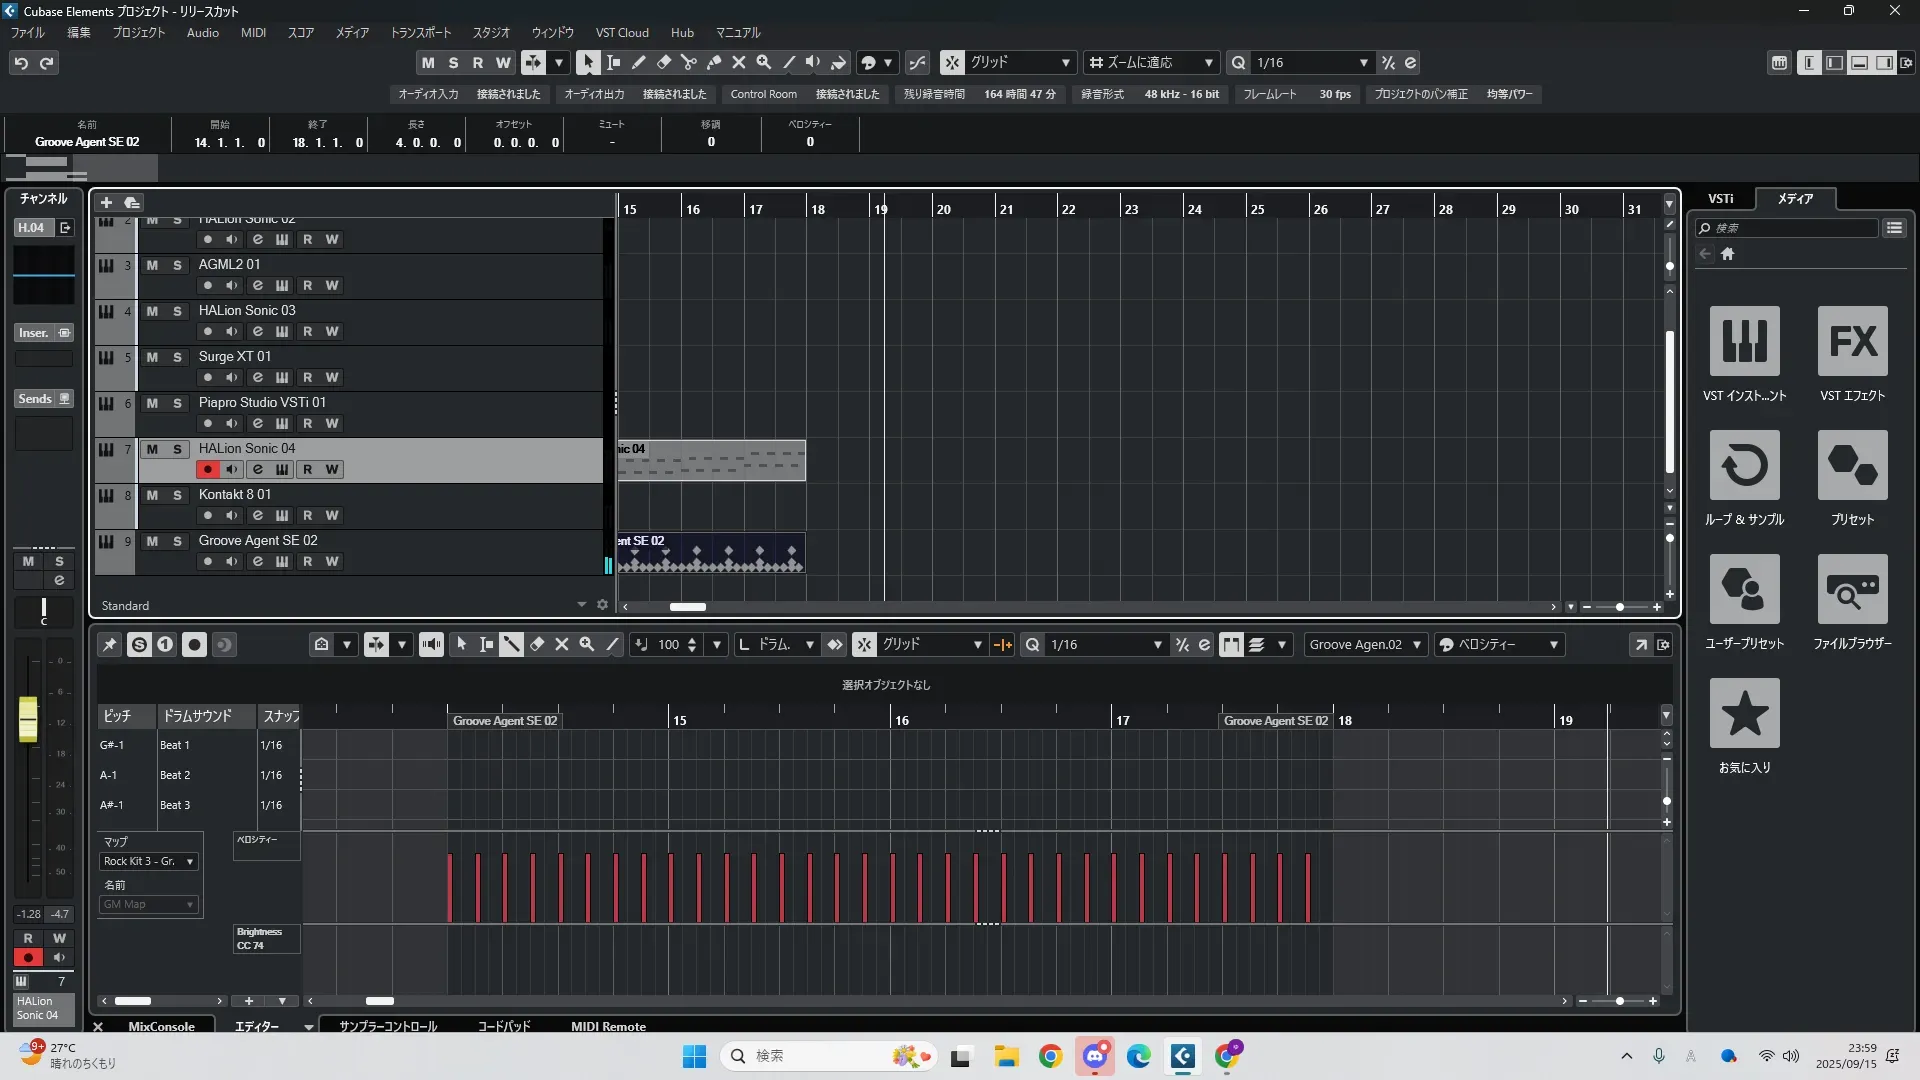Switch to the MixConsole tab
The image size is (1920, 1080).
tap(161, 1026)
